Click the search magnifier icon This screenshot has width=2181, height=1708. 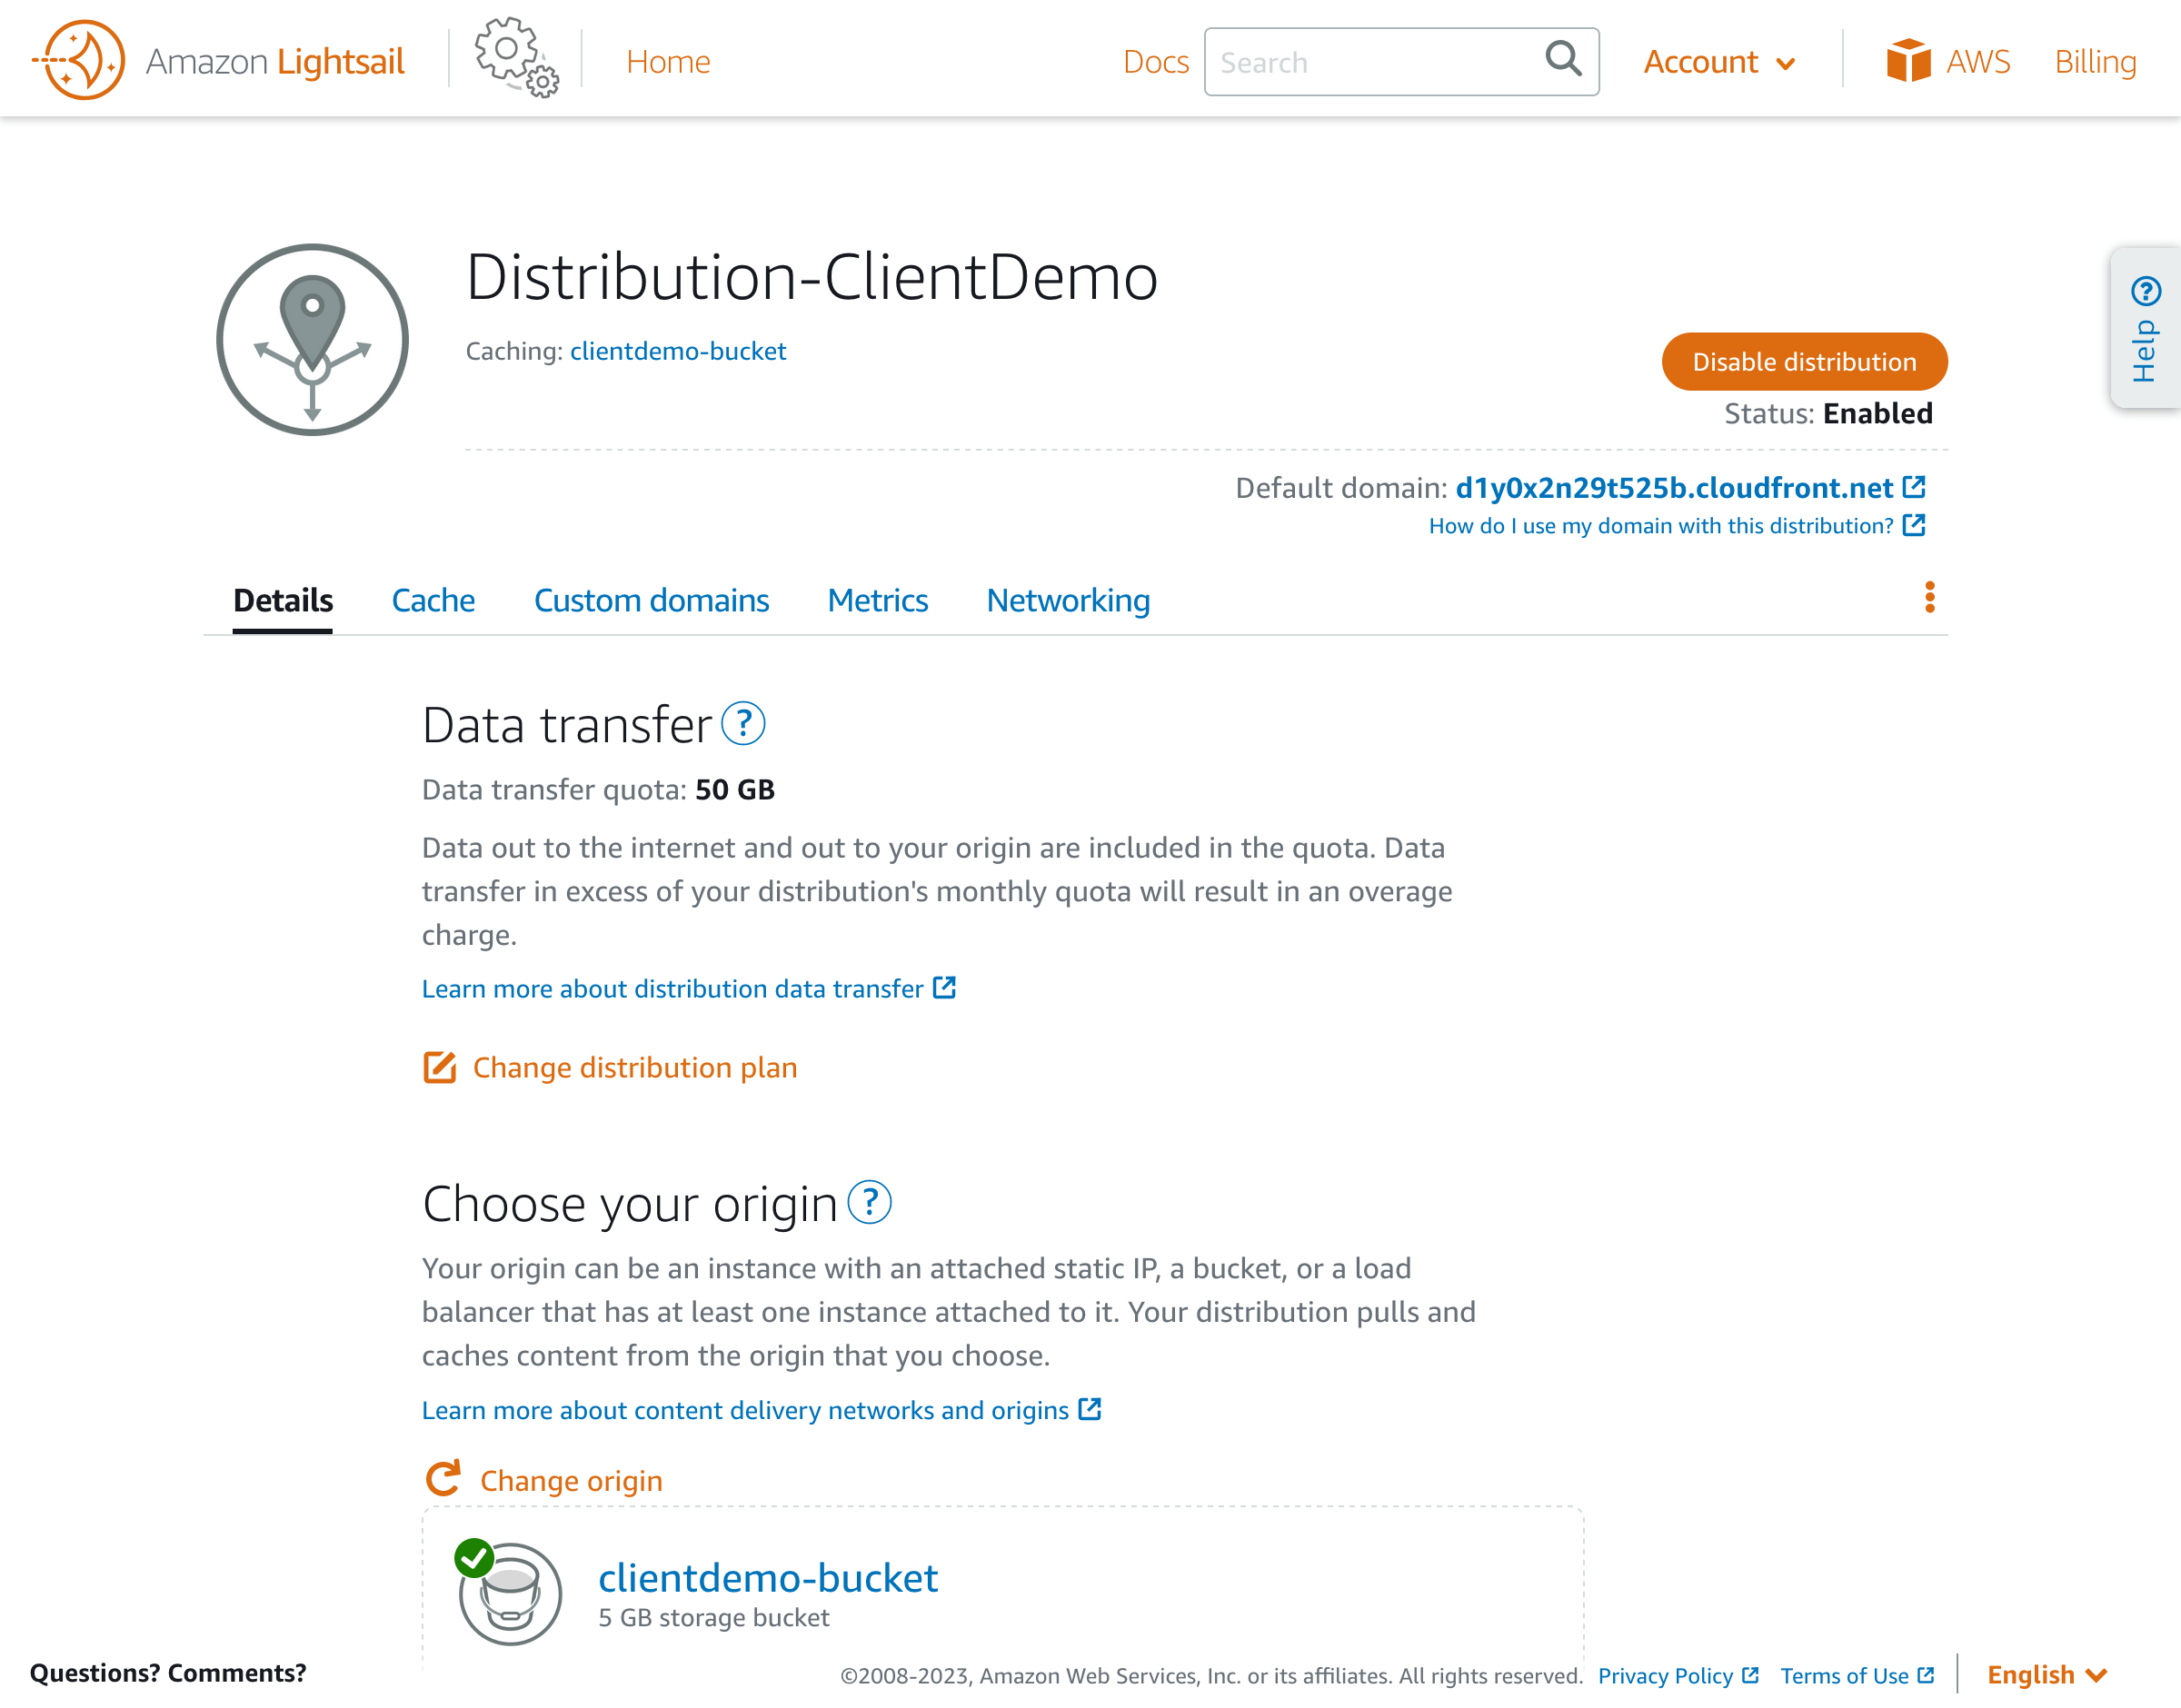coord(1563,59)
